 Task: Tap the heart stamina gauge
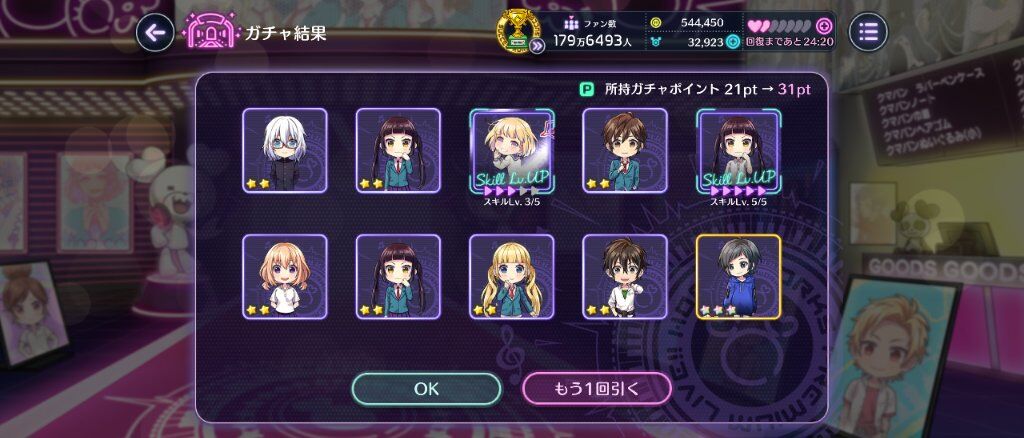tap(781, 27)
